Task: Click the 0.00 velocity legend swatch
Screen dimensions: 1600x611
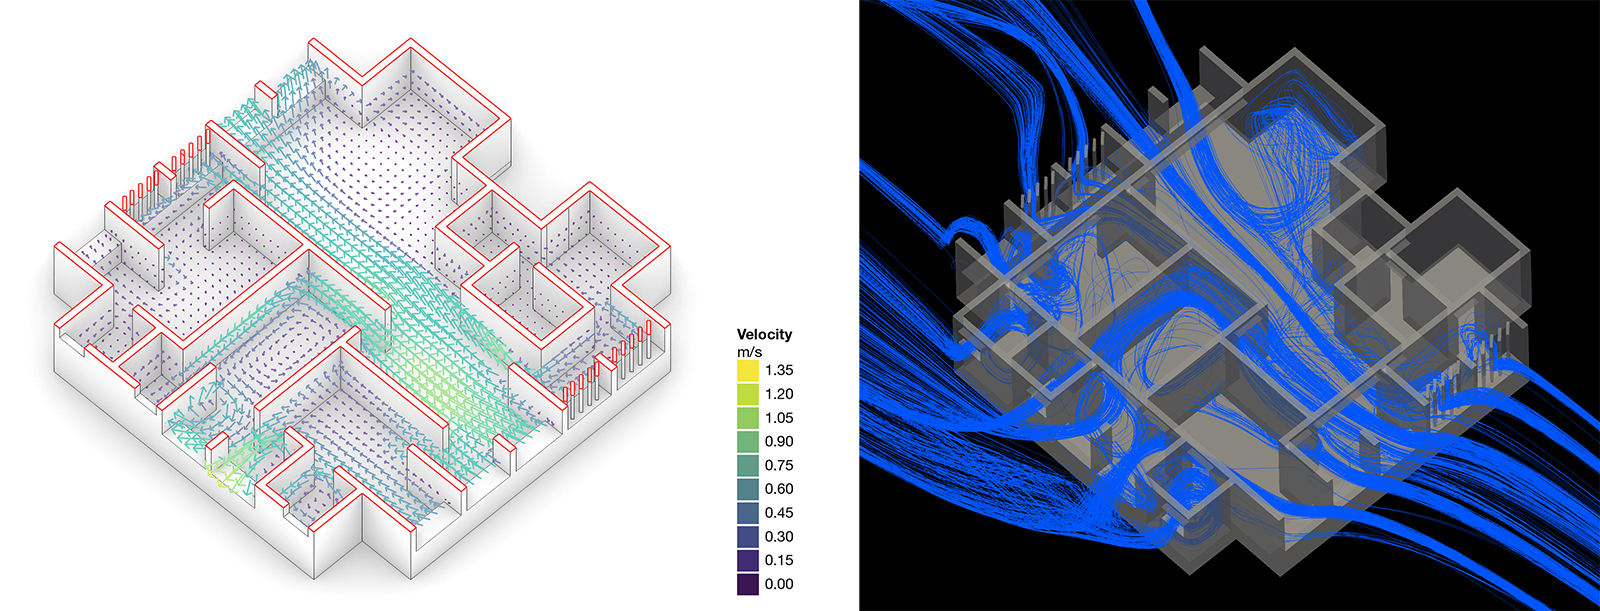Action: (748, 584)
